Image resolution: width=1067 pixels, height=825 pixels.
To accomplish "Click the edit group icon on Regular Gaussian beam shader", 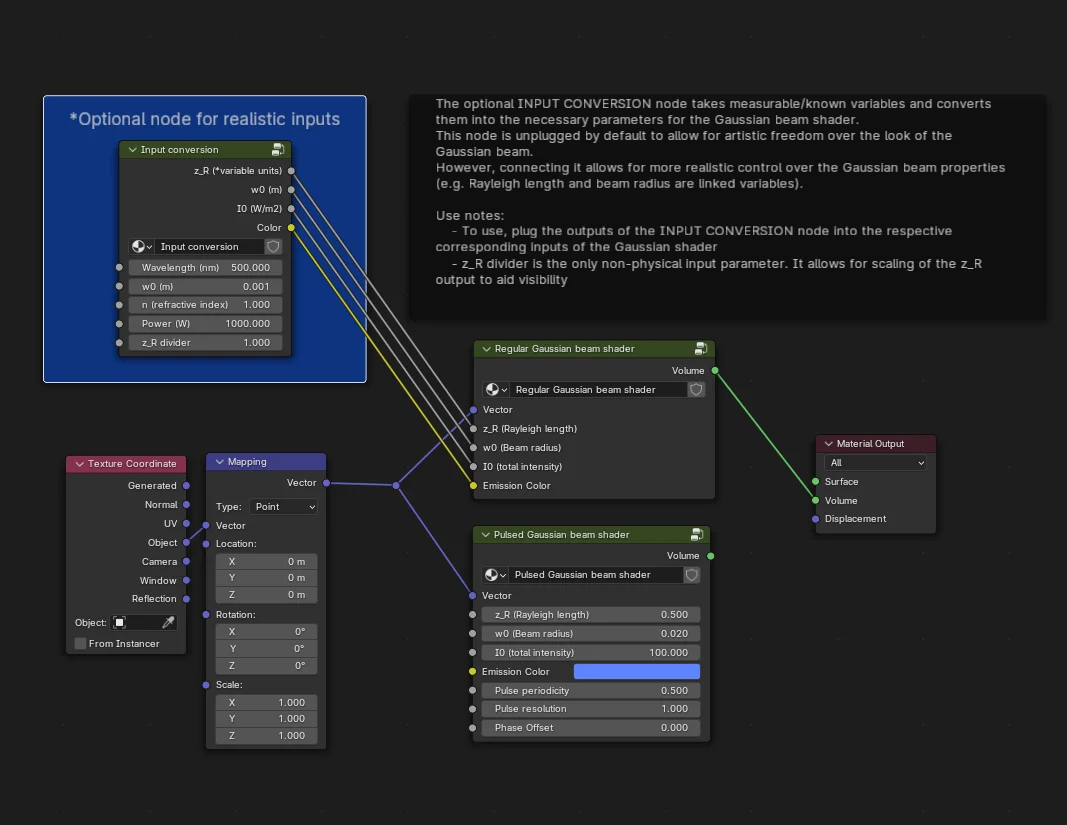I will tap(703, 348).
